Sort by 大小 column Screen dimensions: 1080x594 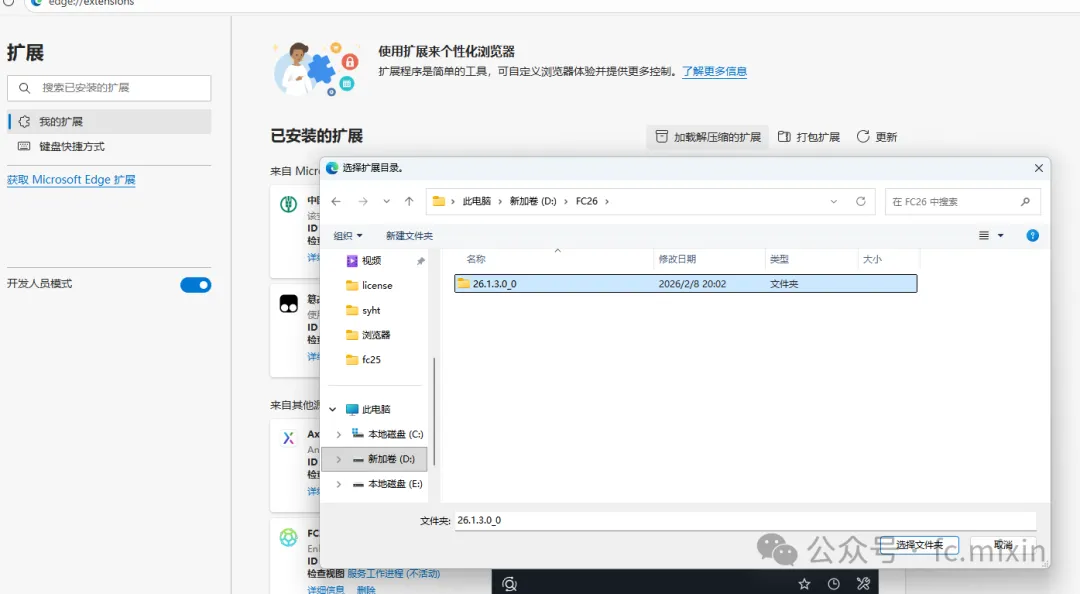click(x=872, y=259)
